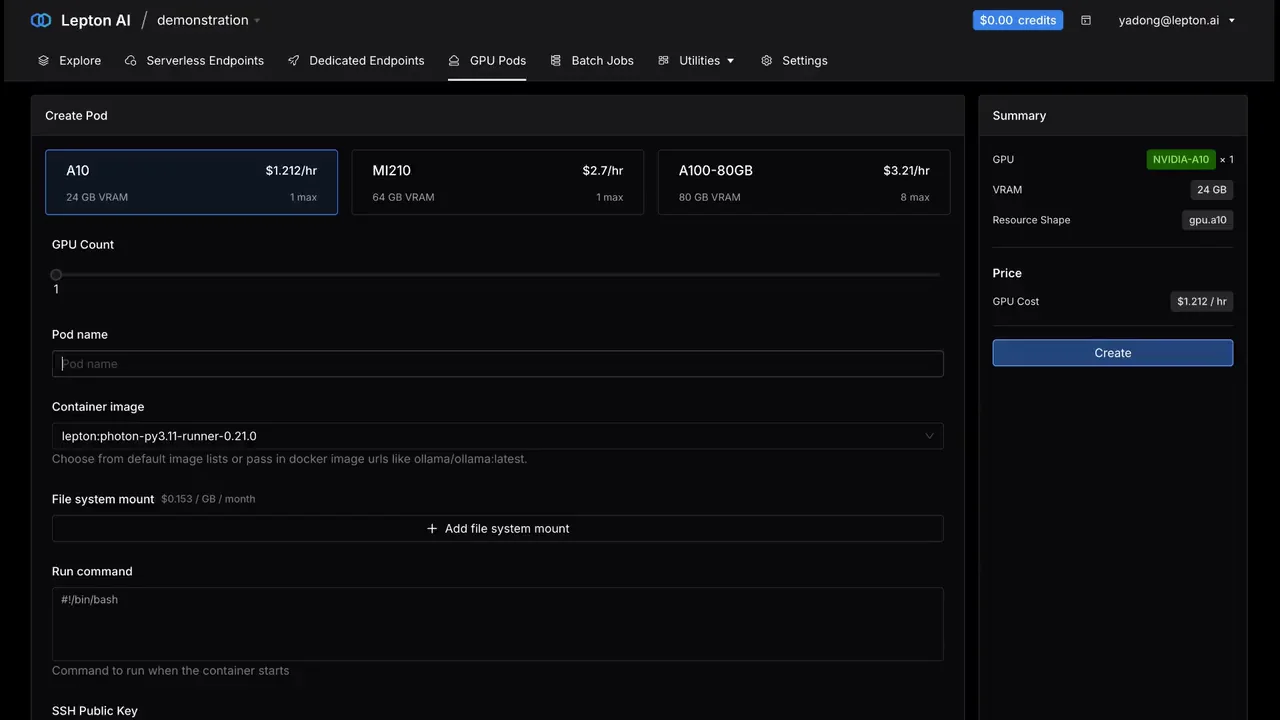Select the MI210 GPU card
Screen dimensions: 1280x720
pos(497,182)
